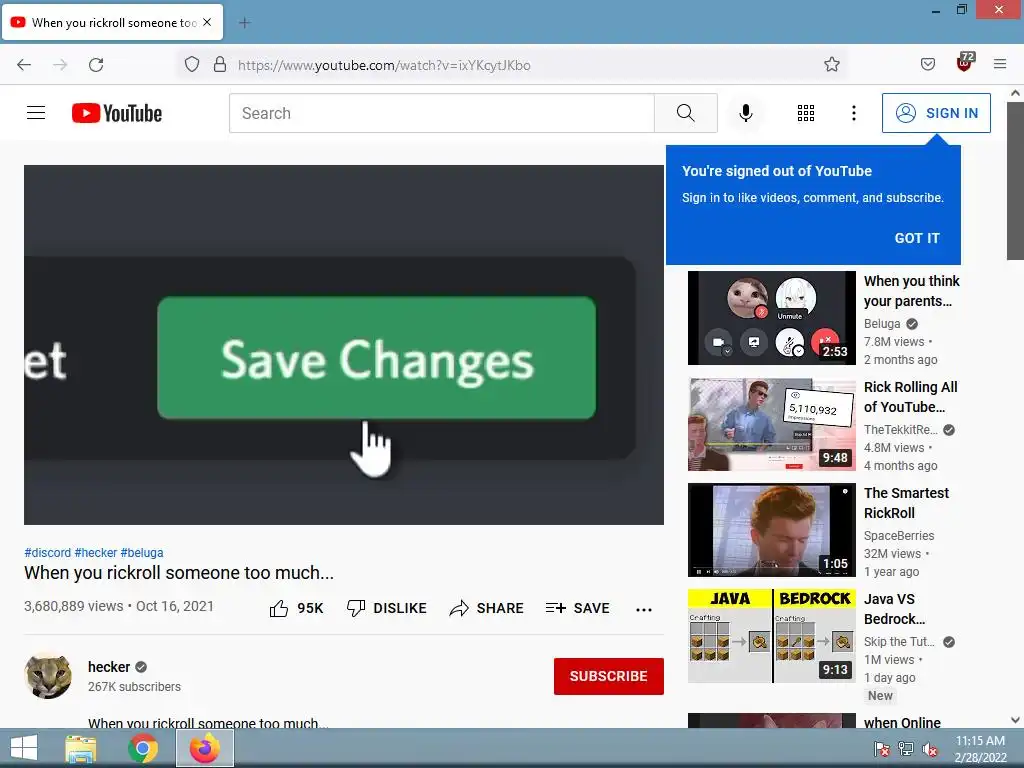Screen dimensions: 1024x768
Task: Open the 'Java VS Bedrock...' title link
Action: click(x=895, y=609)
